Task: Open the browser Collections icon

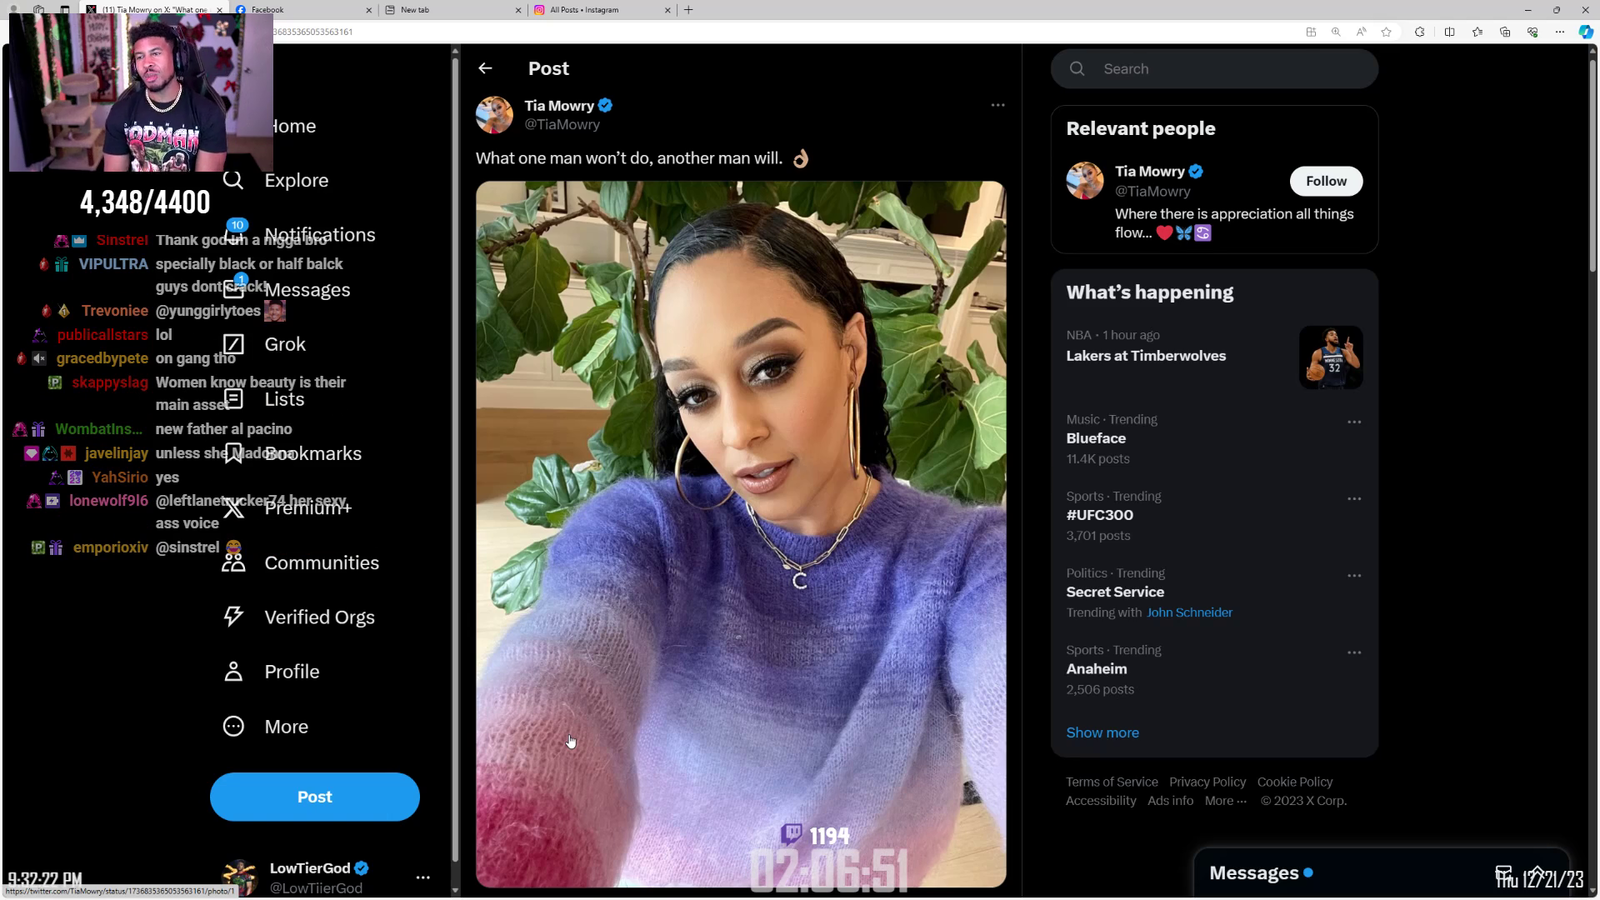Action: 1505,32
